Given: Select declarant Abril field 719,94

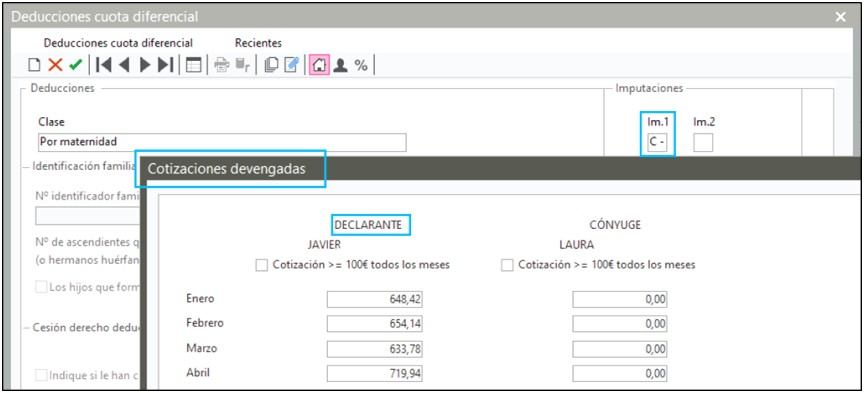Looking at the screenshot, I should point(375,374).
